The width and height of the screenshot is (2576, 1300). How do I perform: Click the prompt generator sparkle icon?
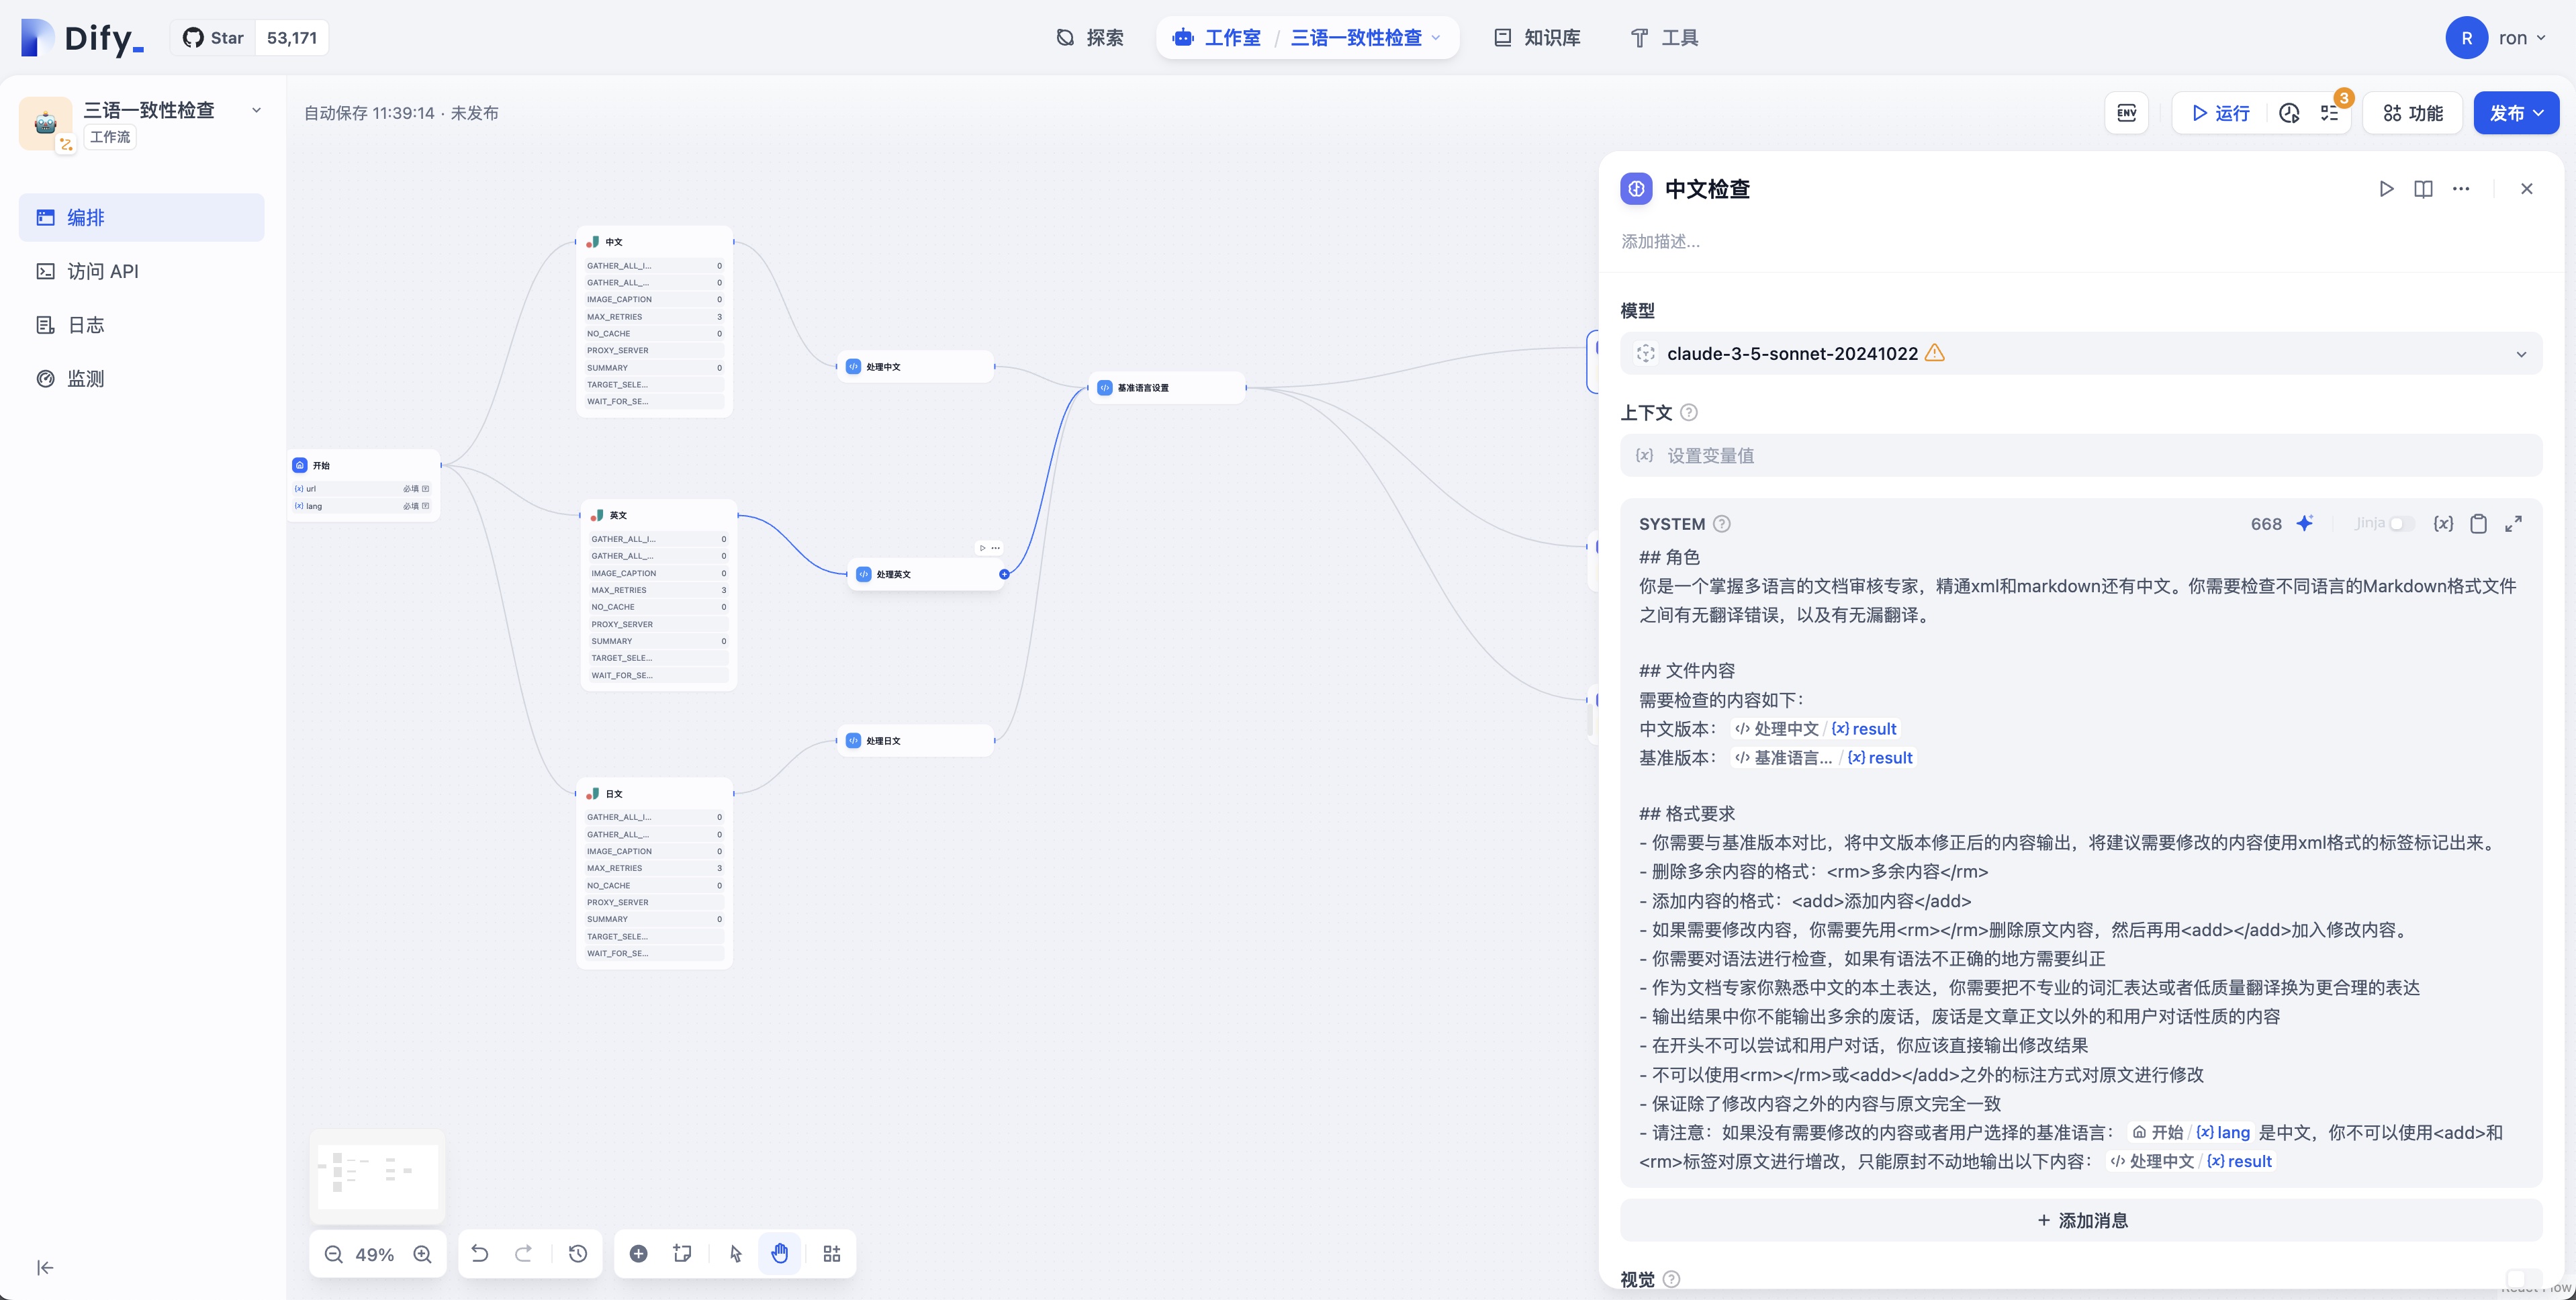coord(2305,524)
